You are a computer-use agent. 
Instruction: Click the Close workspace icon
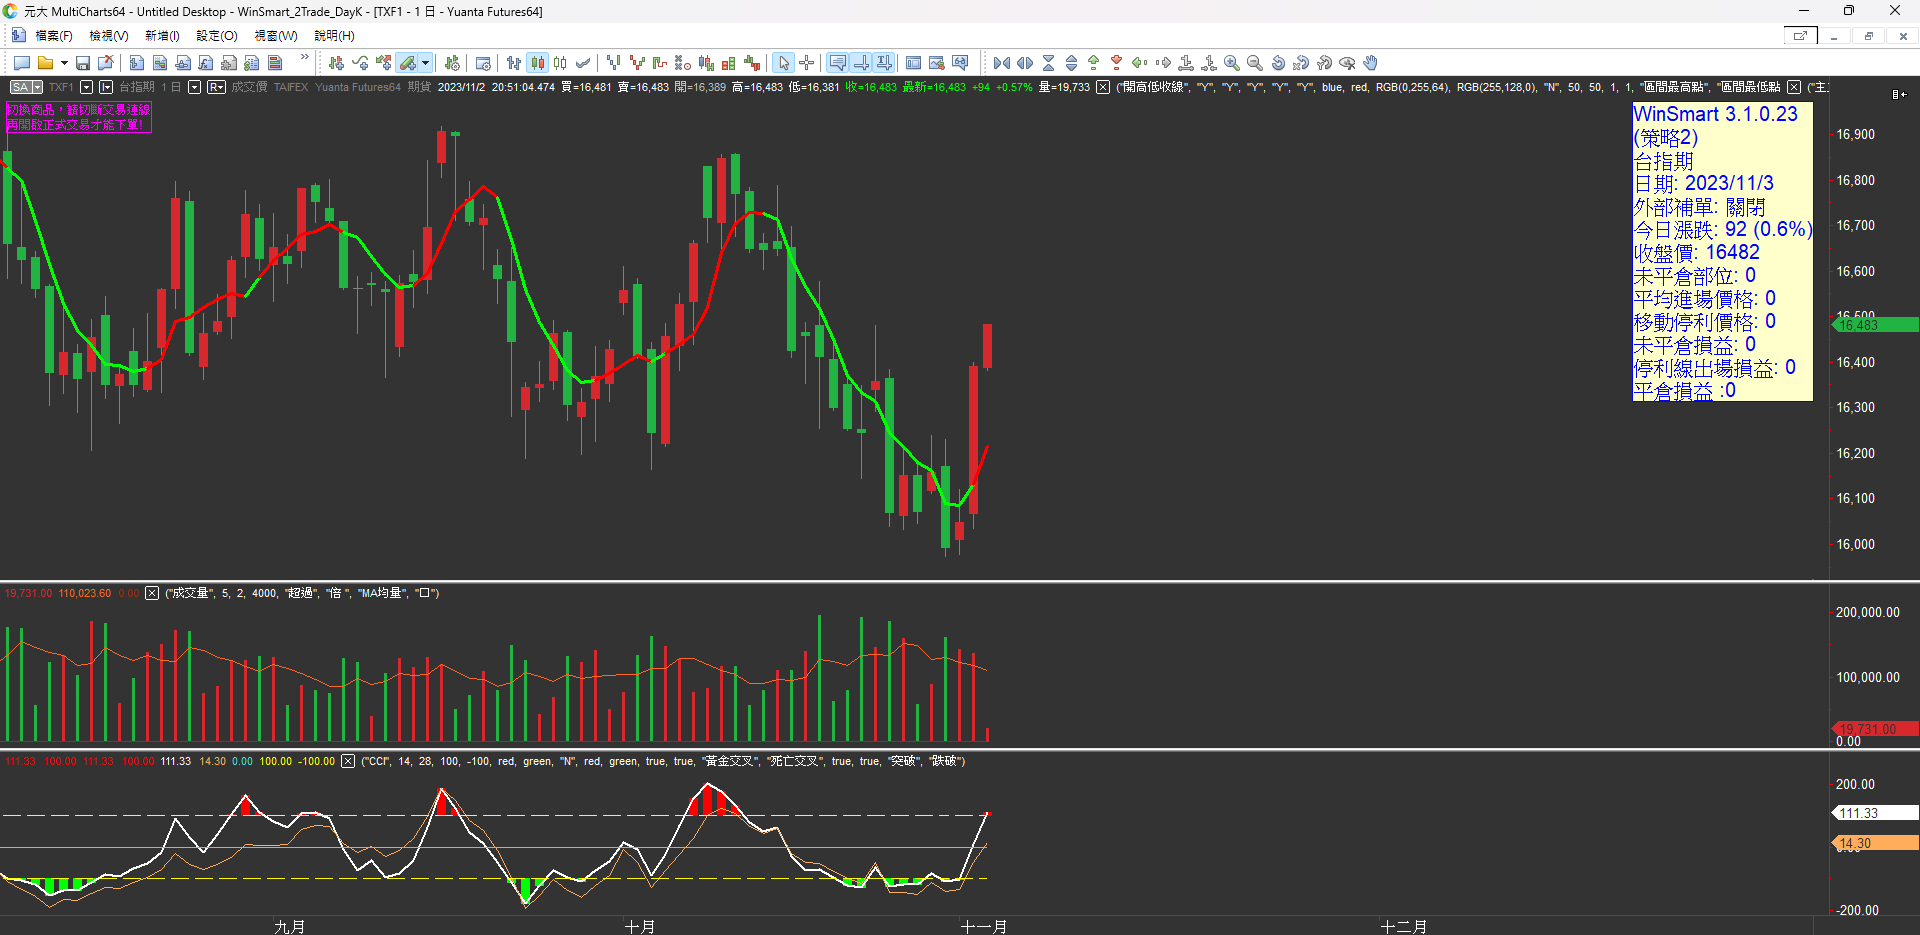[x=105, y=63]
